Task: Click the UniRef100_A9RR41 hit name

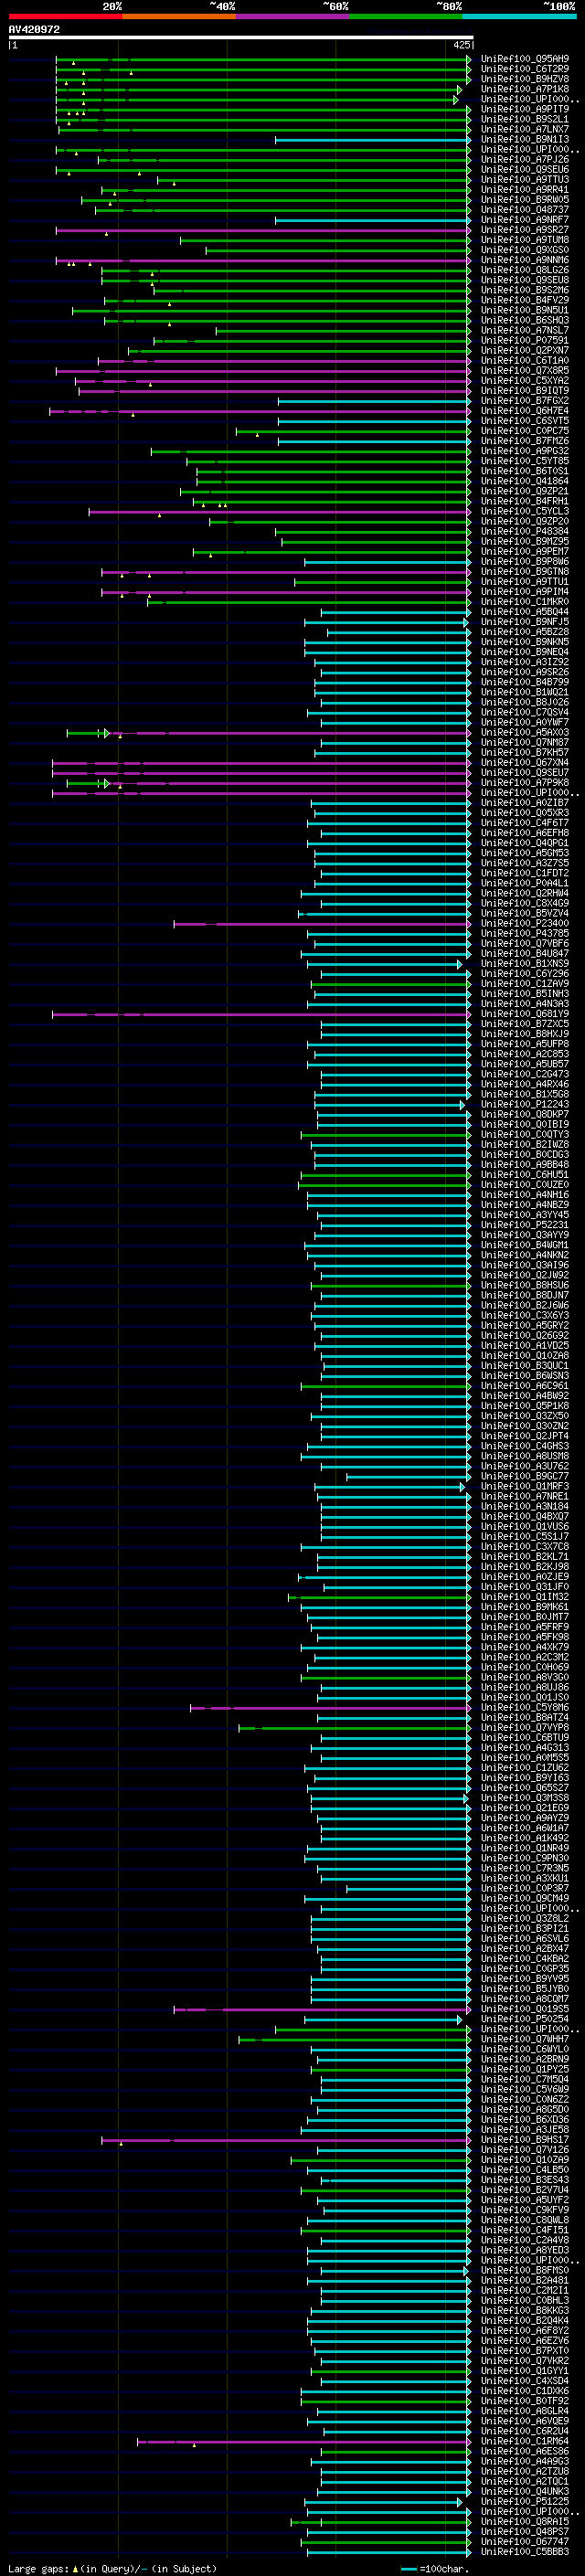Action: tap(524, 190)
